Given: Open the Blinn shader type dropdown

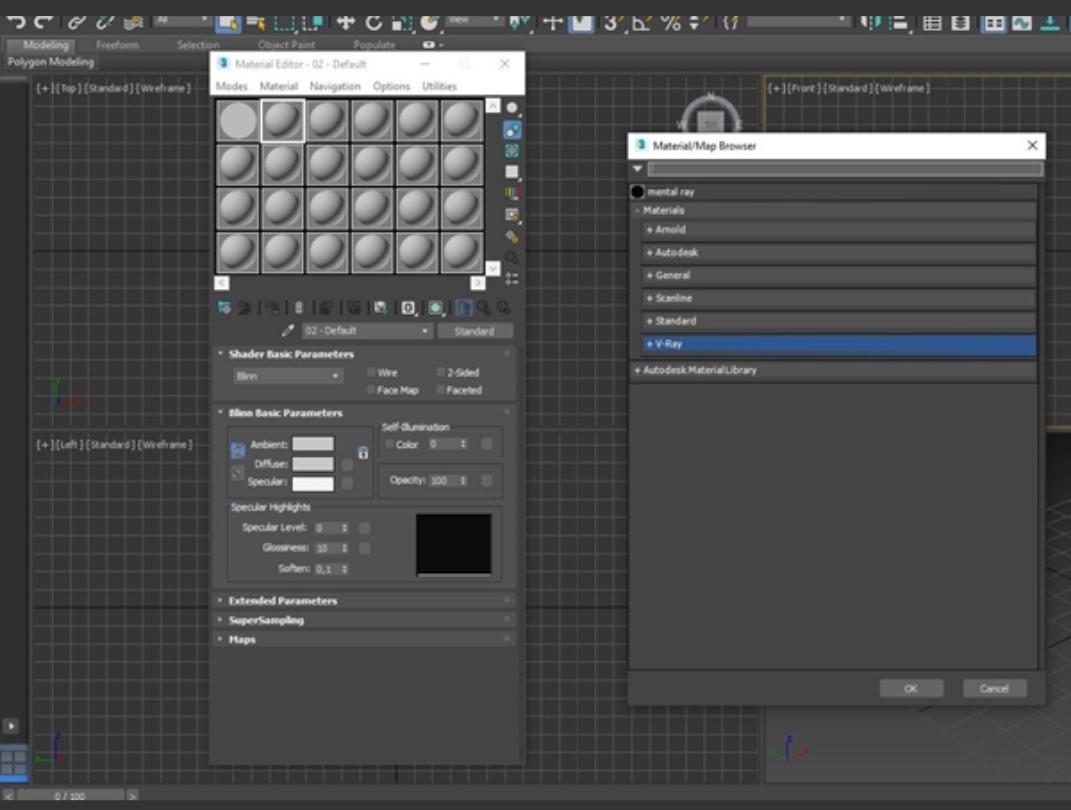Looking at the screenshot, I should [288, 376].
